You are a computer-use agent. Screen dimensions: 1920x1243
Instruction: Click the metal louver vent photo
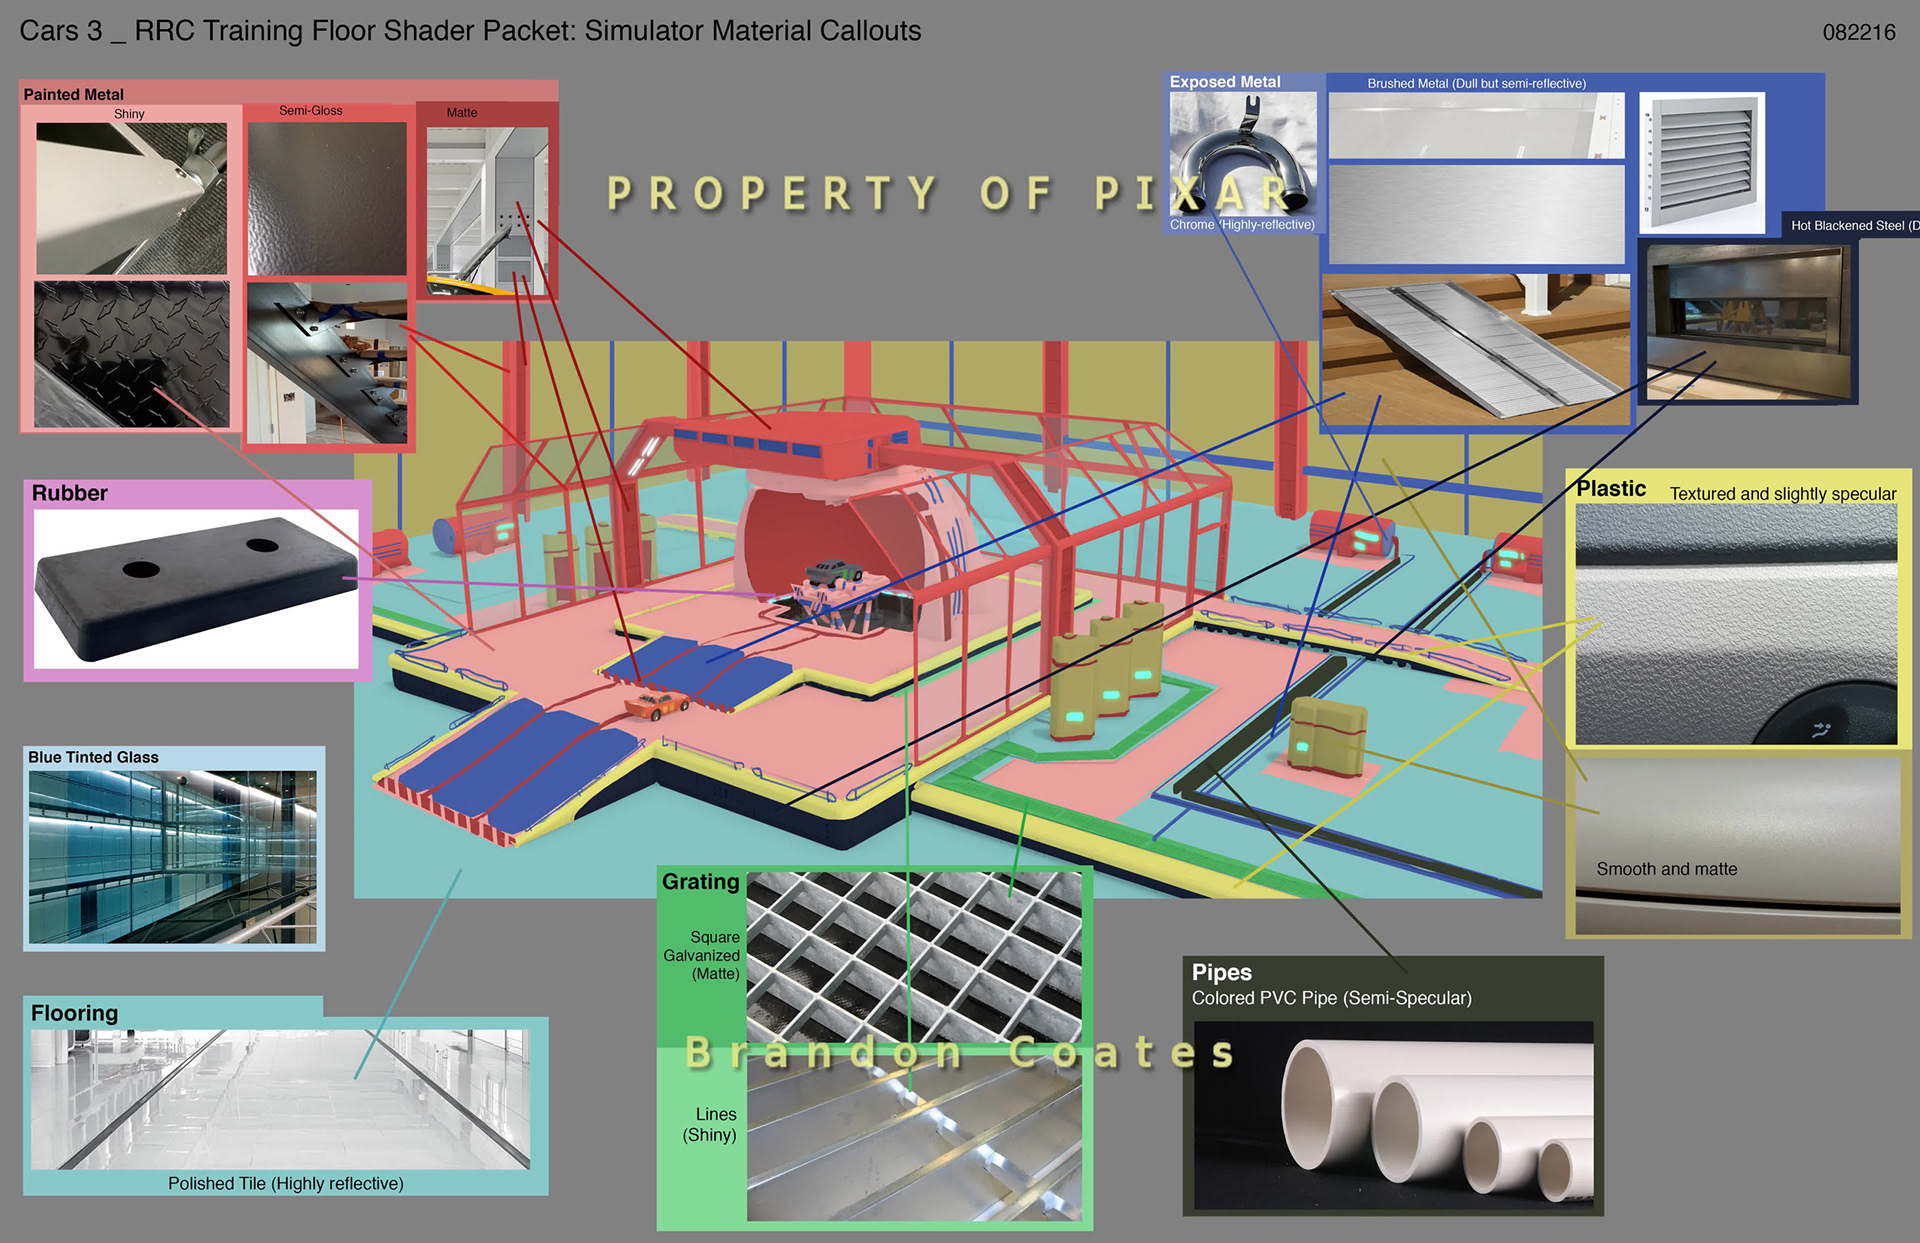pos(1702,163)
